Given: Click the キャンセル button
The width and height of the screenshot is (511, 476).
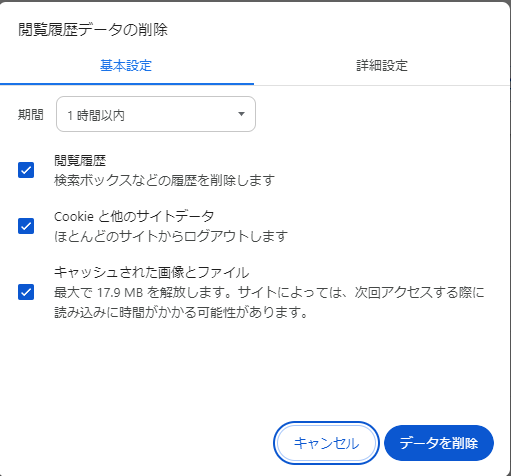Looking at the screenshot, I should [326, 443].
